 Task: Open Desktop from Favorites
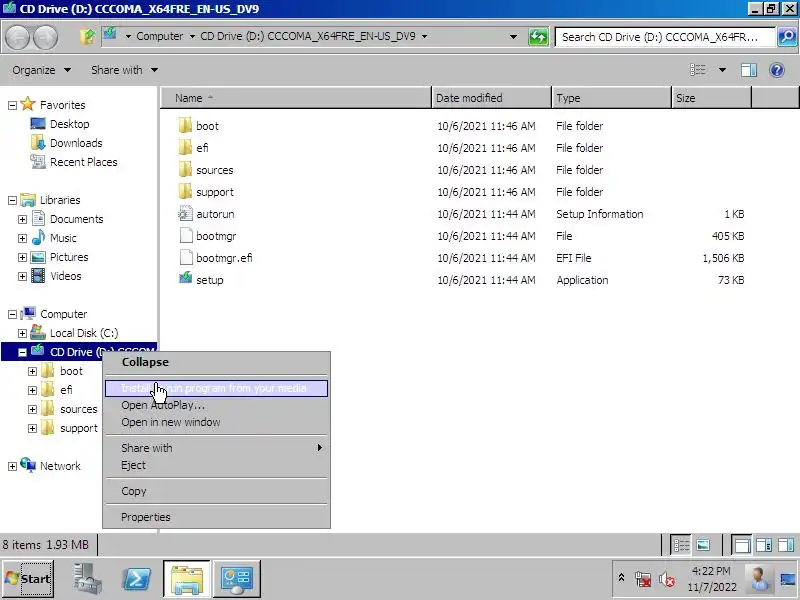click(x=69, y=124)
